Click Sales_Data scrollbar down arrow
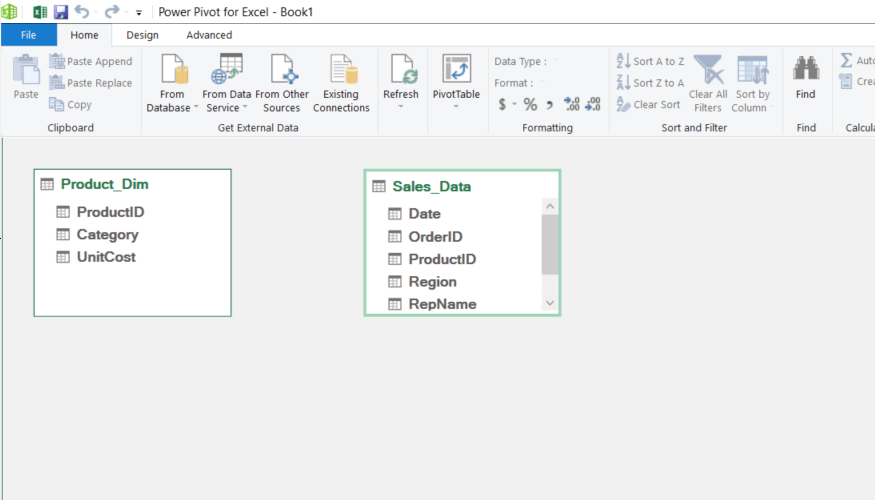This screenshot has width=875, height=500. click(550, 303)
